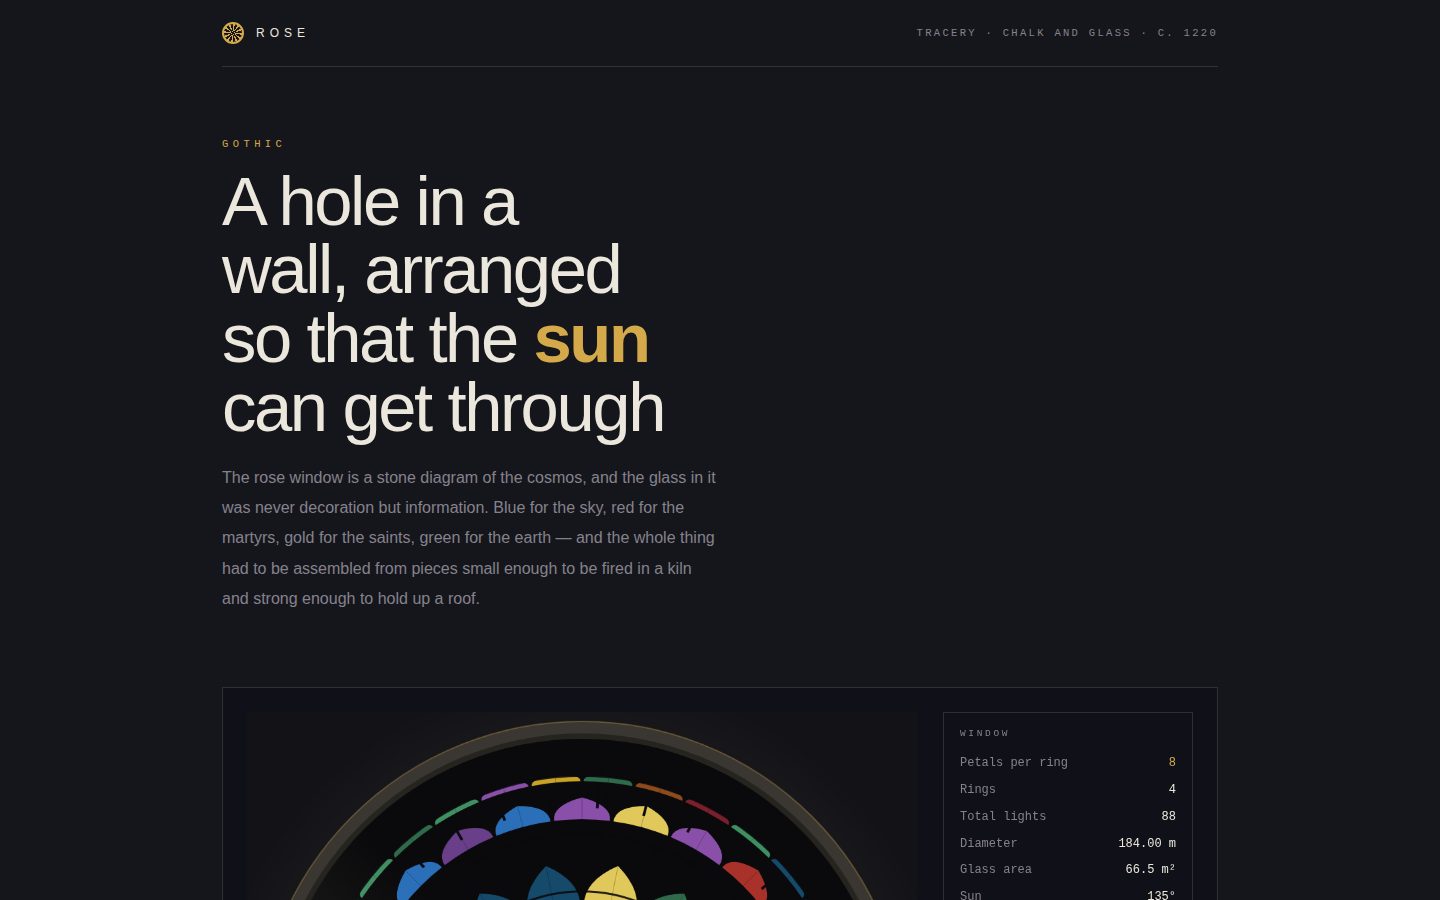Select the "Glass area" label
The width and height of the screenshot is (1440, 900).
point(996,869)
